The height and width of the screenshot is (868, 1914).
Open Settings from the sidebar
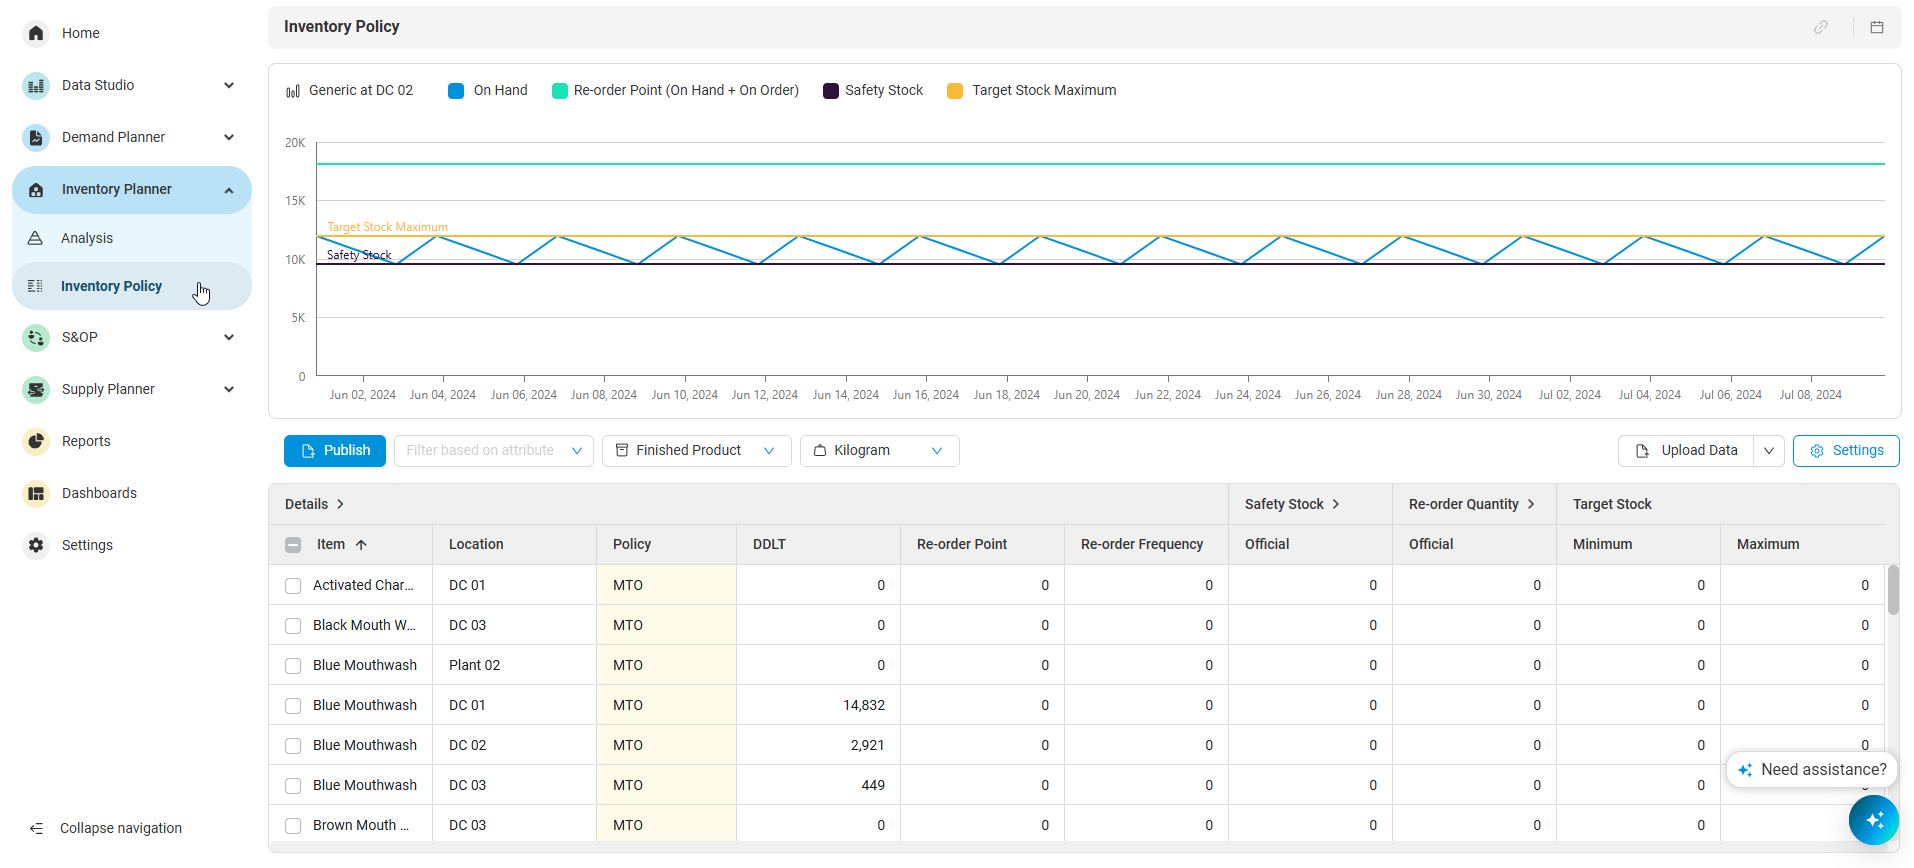(x=87, y=545)
